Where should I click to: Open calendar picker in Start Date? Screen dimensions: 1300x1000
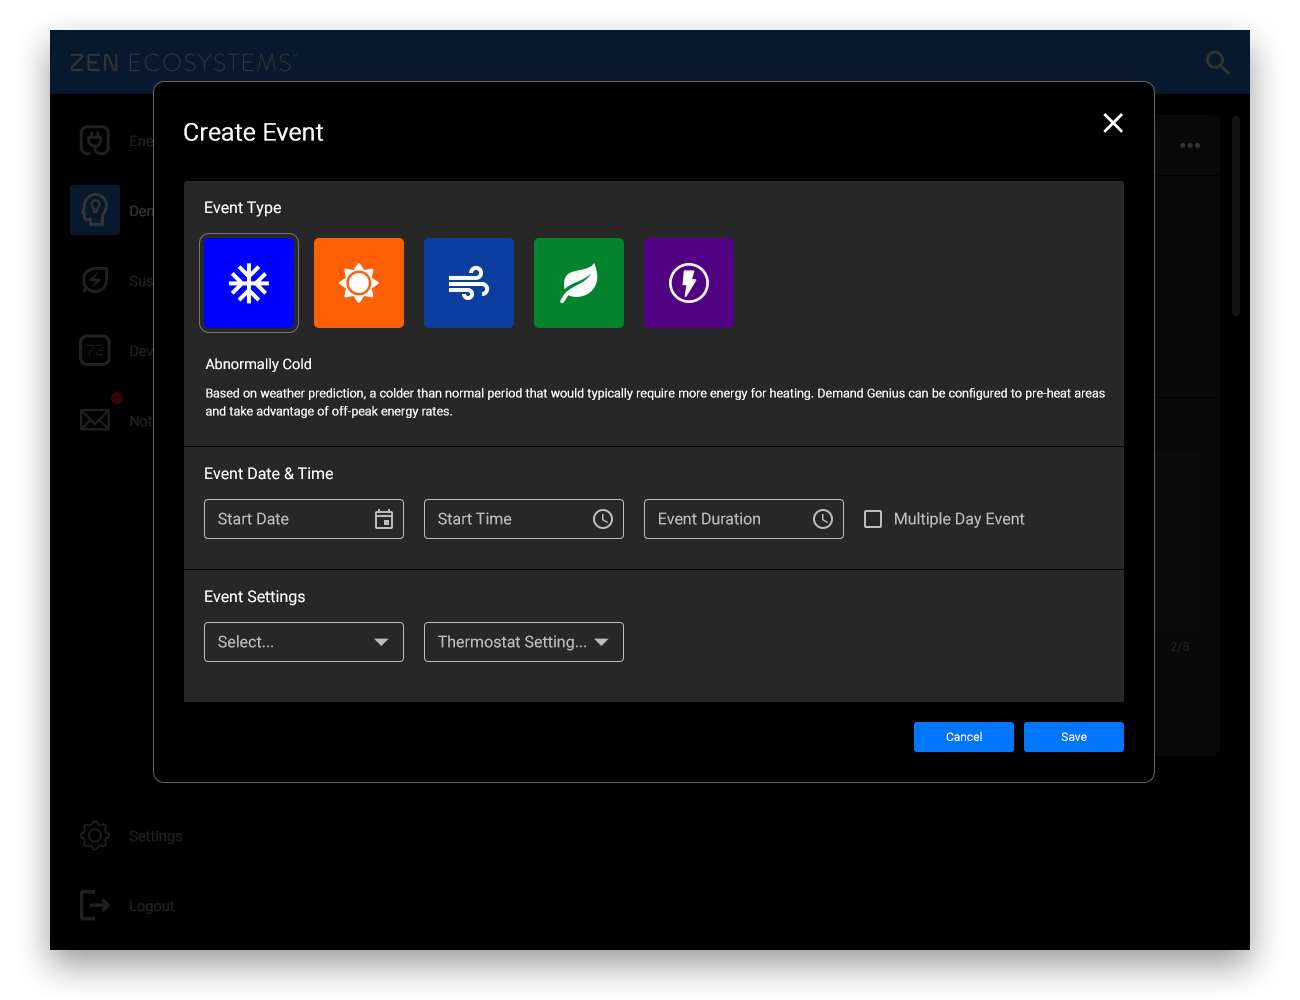point(384,519)
